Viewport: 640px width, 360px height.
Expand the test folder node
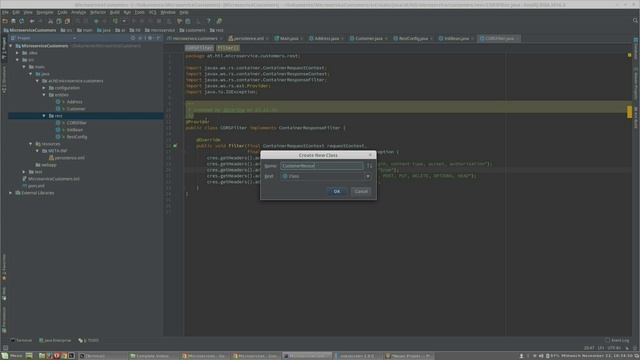24,172
